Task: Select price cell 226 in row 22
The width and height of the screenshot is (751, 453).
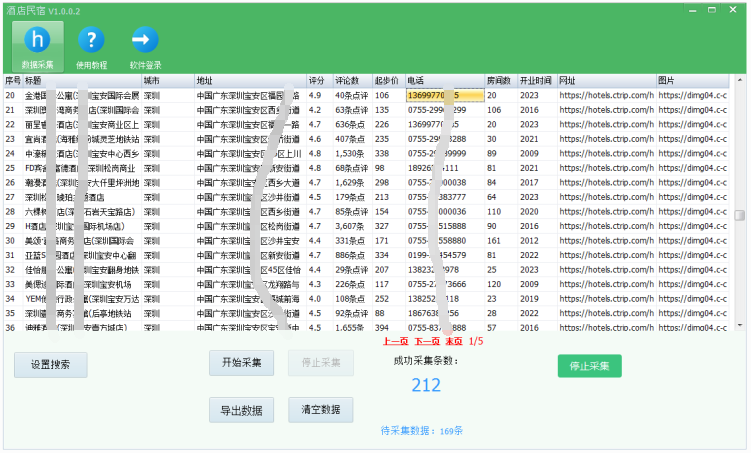Action: [389, 125]
